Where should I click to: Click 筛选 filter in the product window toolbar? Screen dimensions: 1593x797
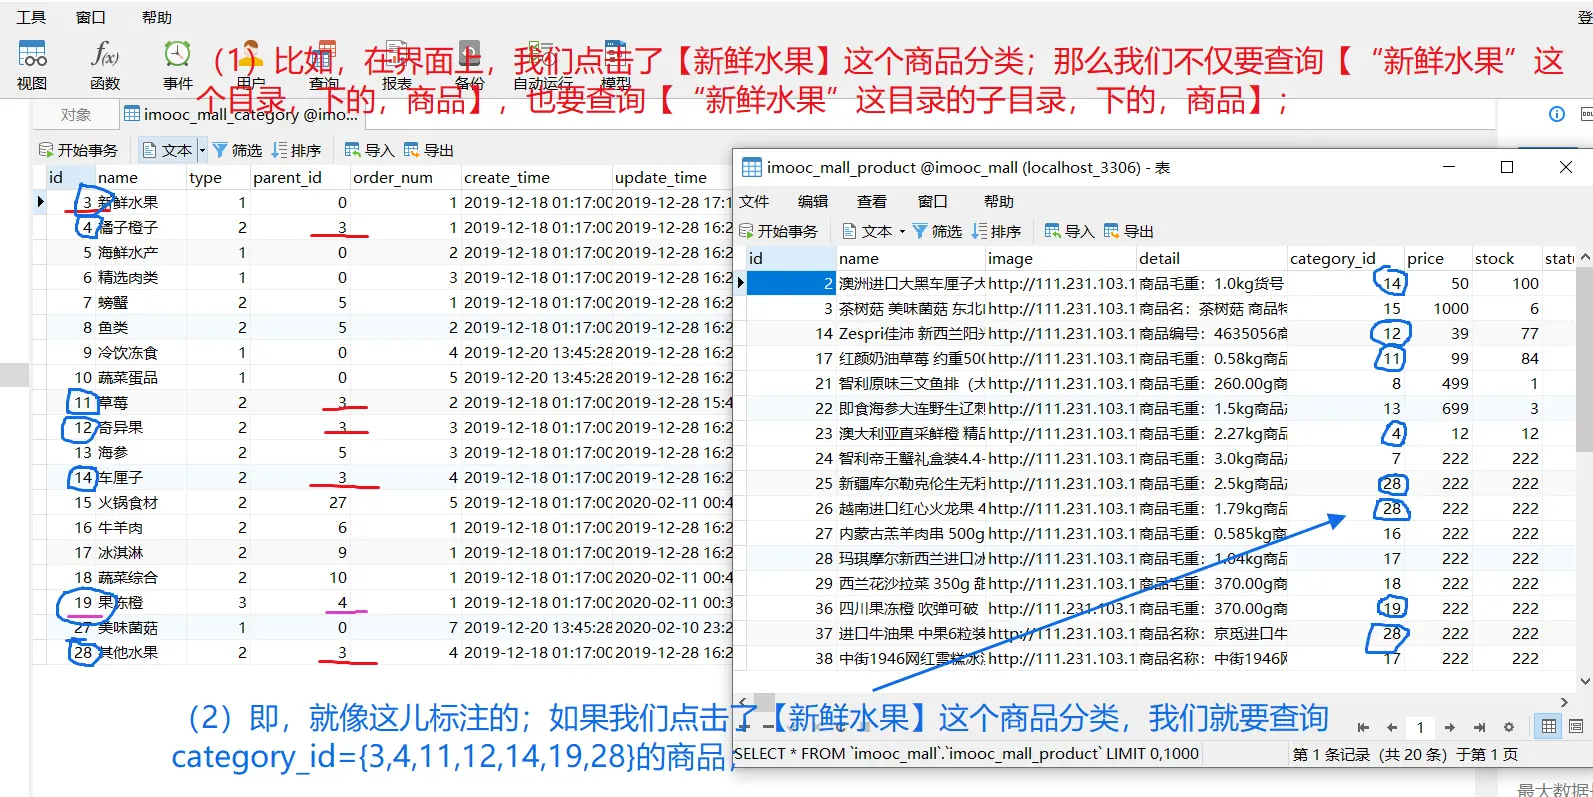coord(937,231)
